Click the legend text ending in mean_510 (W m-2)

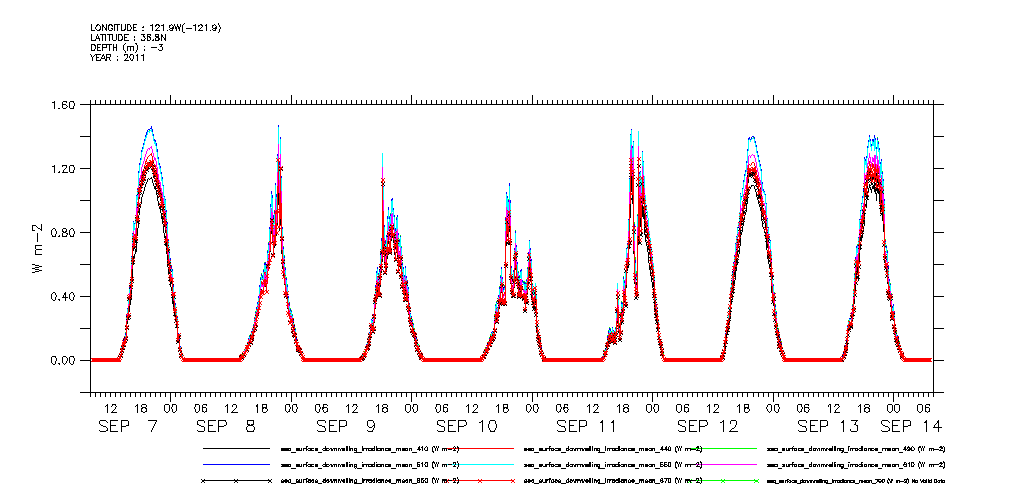370,465
